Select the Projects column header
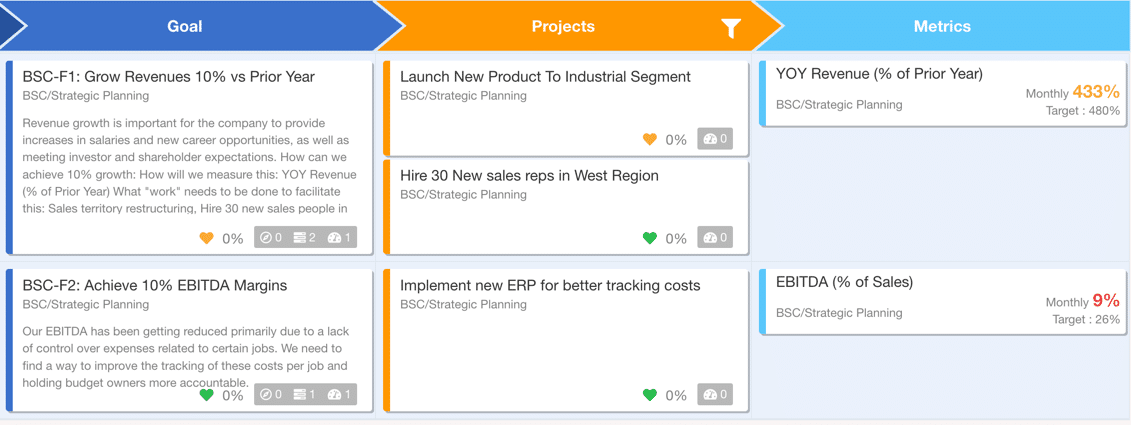1131x425 pixels. point(563,27)
